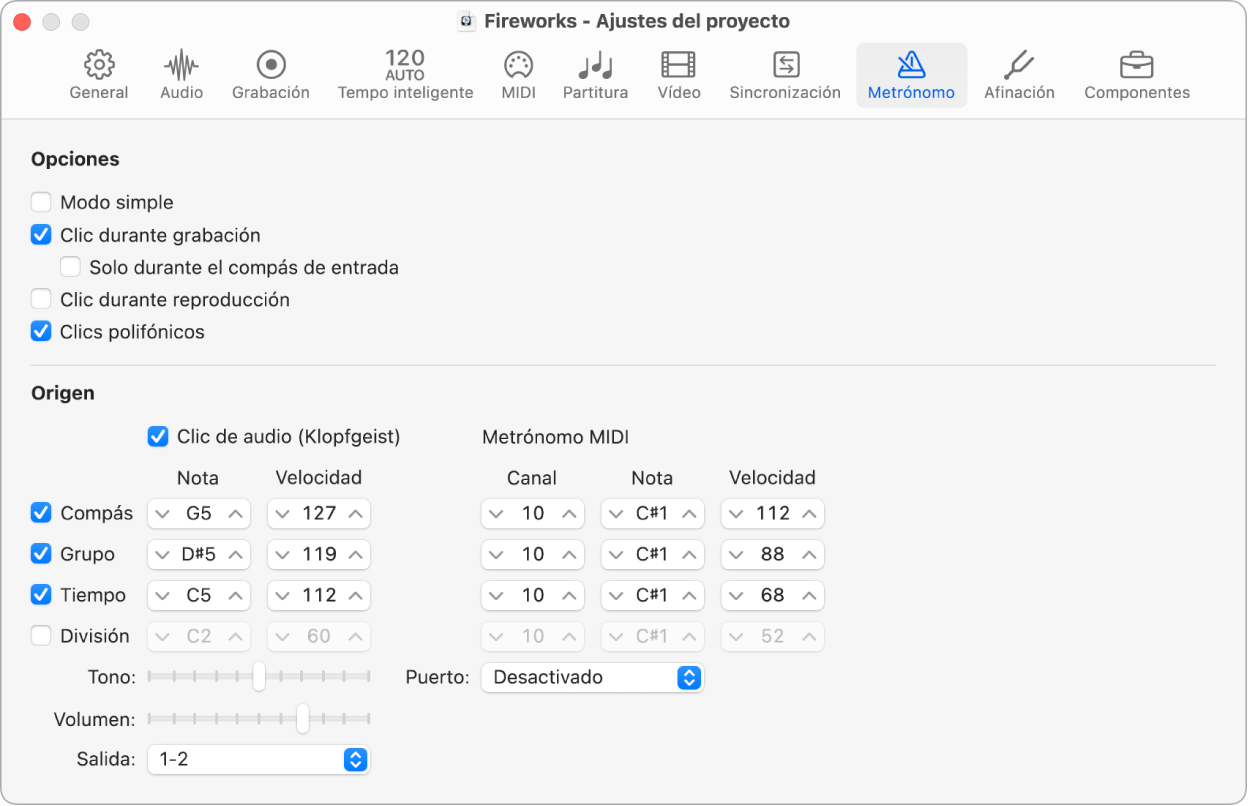Click the Origen section heading
Screen dimensions: 1248x806
[63, 393]
